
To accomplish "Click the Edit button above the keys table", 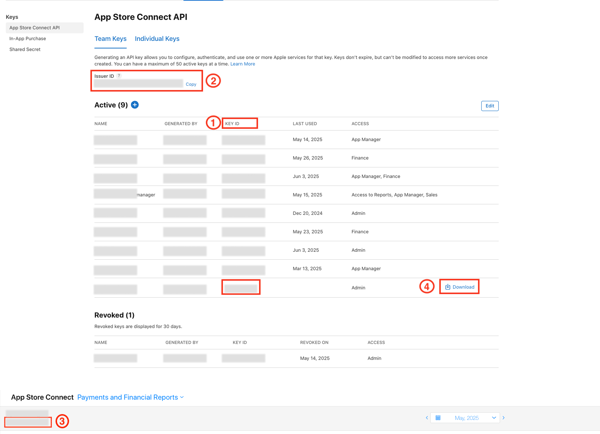I will click(x=490, y=106).
